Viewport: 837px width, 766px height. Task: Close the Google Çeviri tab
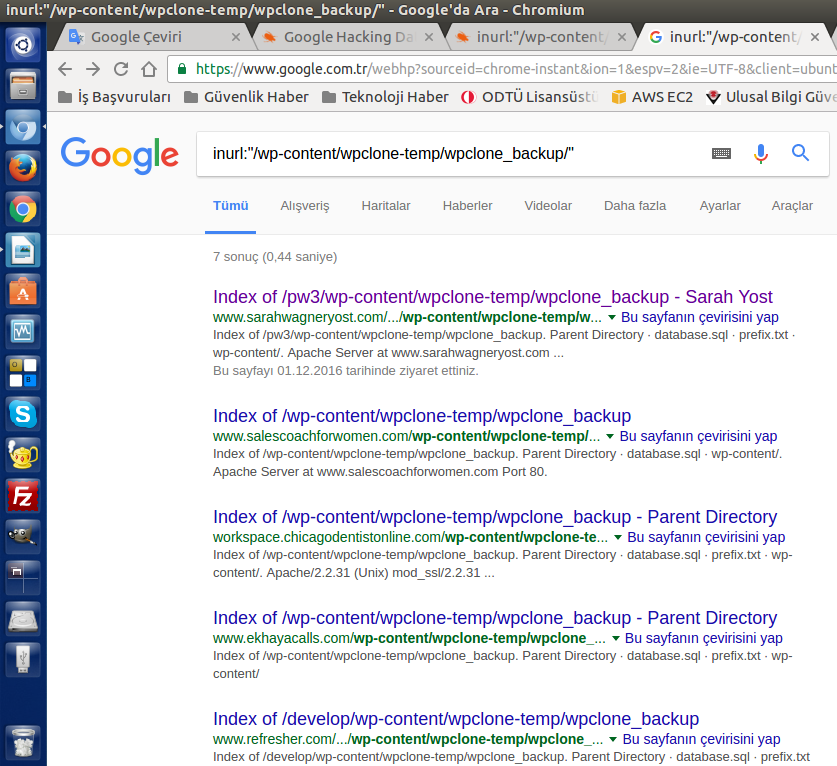235,37
